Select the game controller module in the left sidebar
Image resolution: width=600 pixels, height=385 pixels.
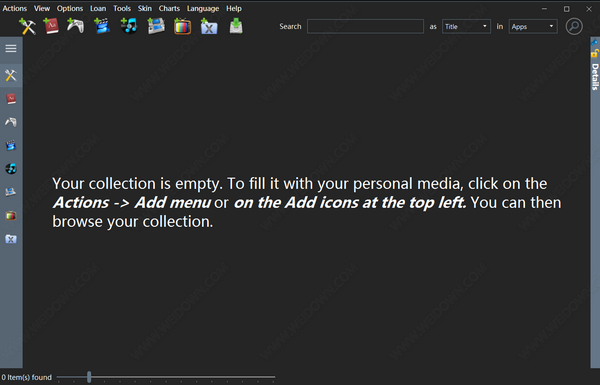pos(11,122)
